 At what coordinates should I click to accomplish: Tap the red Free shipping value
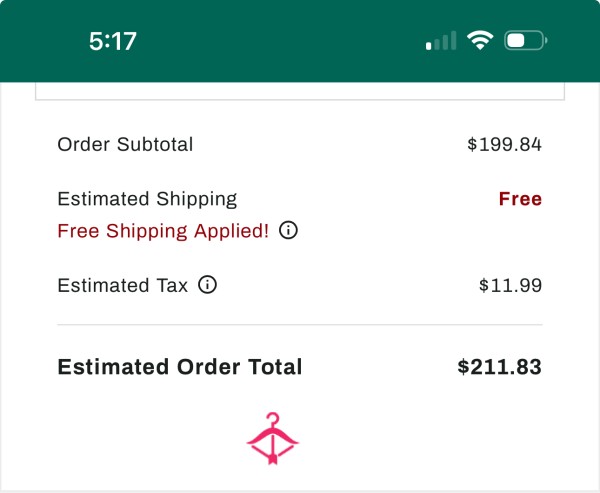tap(520, 199)
